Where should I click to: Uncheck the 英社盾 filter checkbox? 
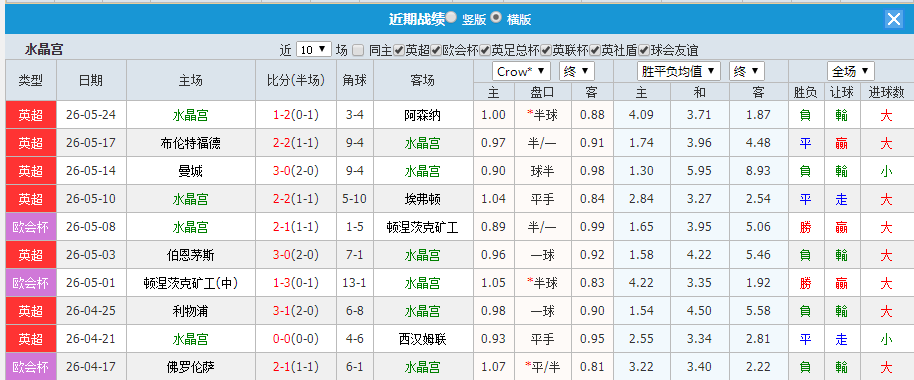(x=595, y=50)
